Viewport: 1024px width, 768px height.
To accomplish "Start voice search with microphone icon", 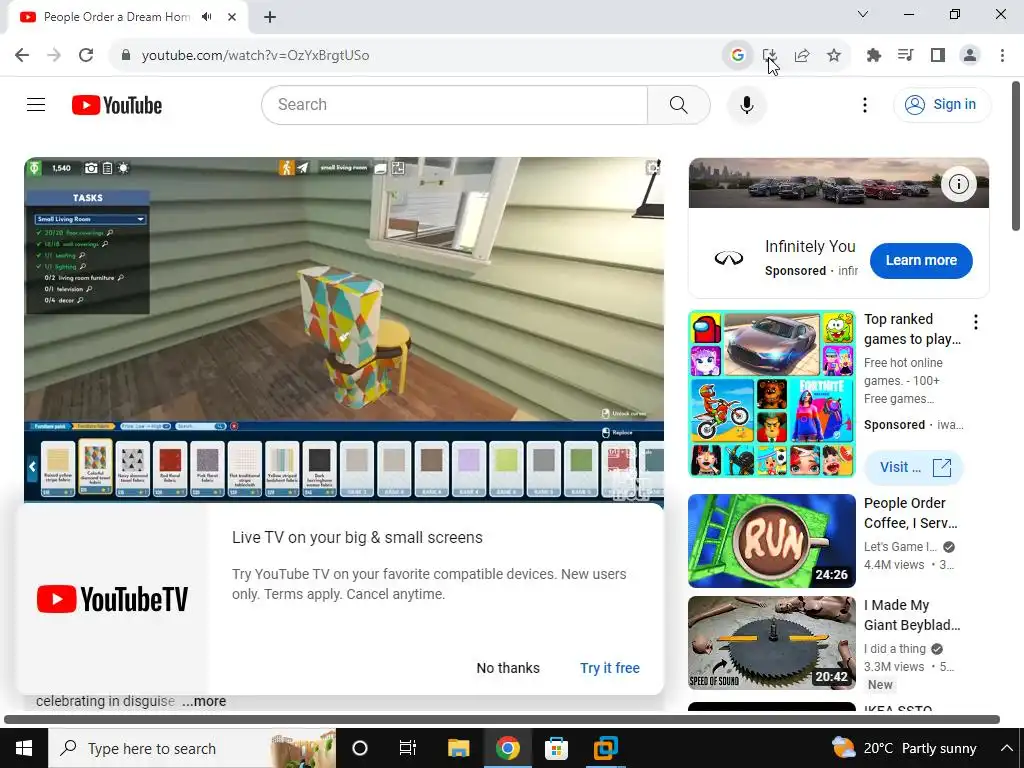I will (746, 104).
